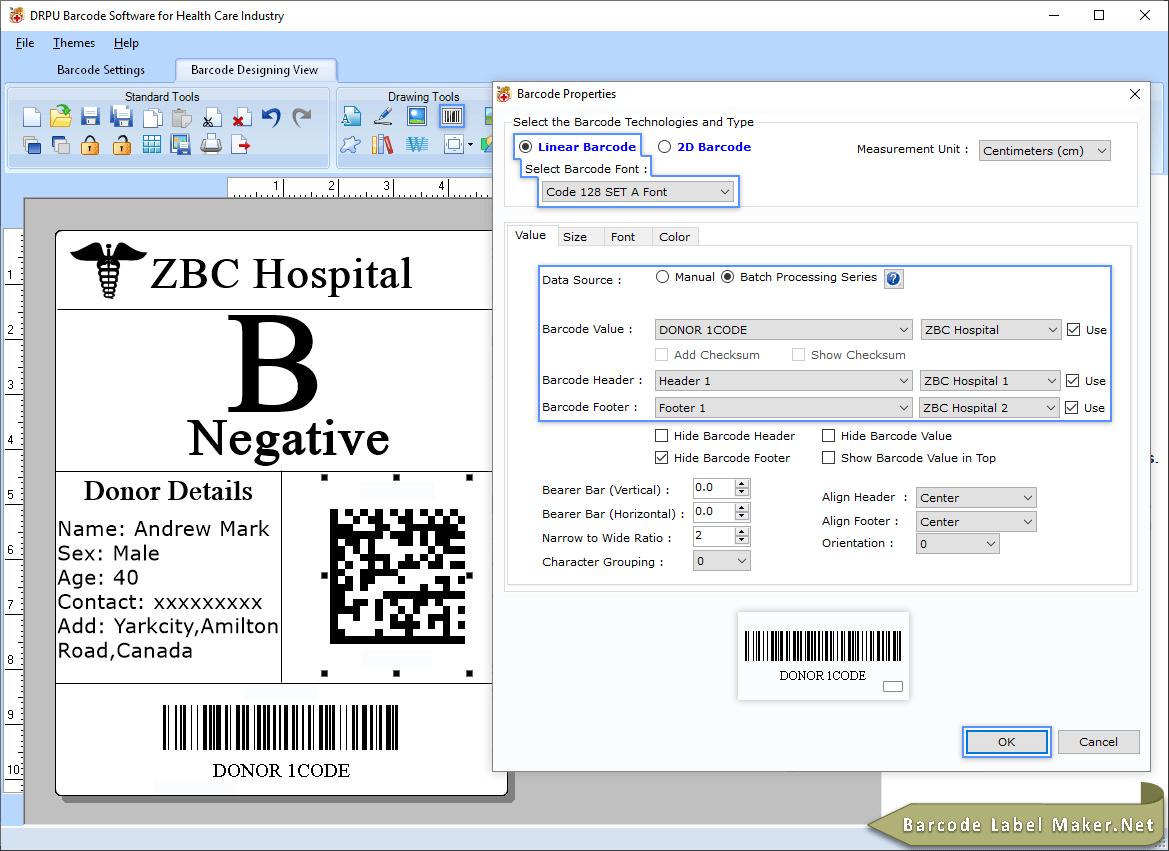Click the Cancel button
Viewport: 1169px width, 851px height.
click(1098, 741)
